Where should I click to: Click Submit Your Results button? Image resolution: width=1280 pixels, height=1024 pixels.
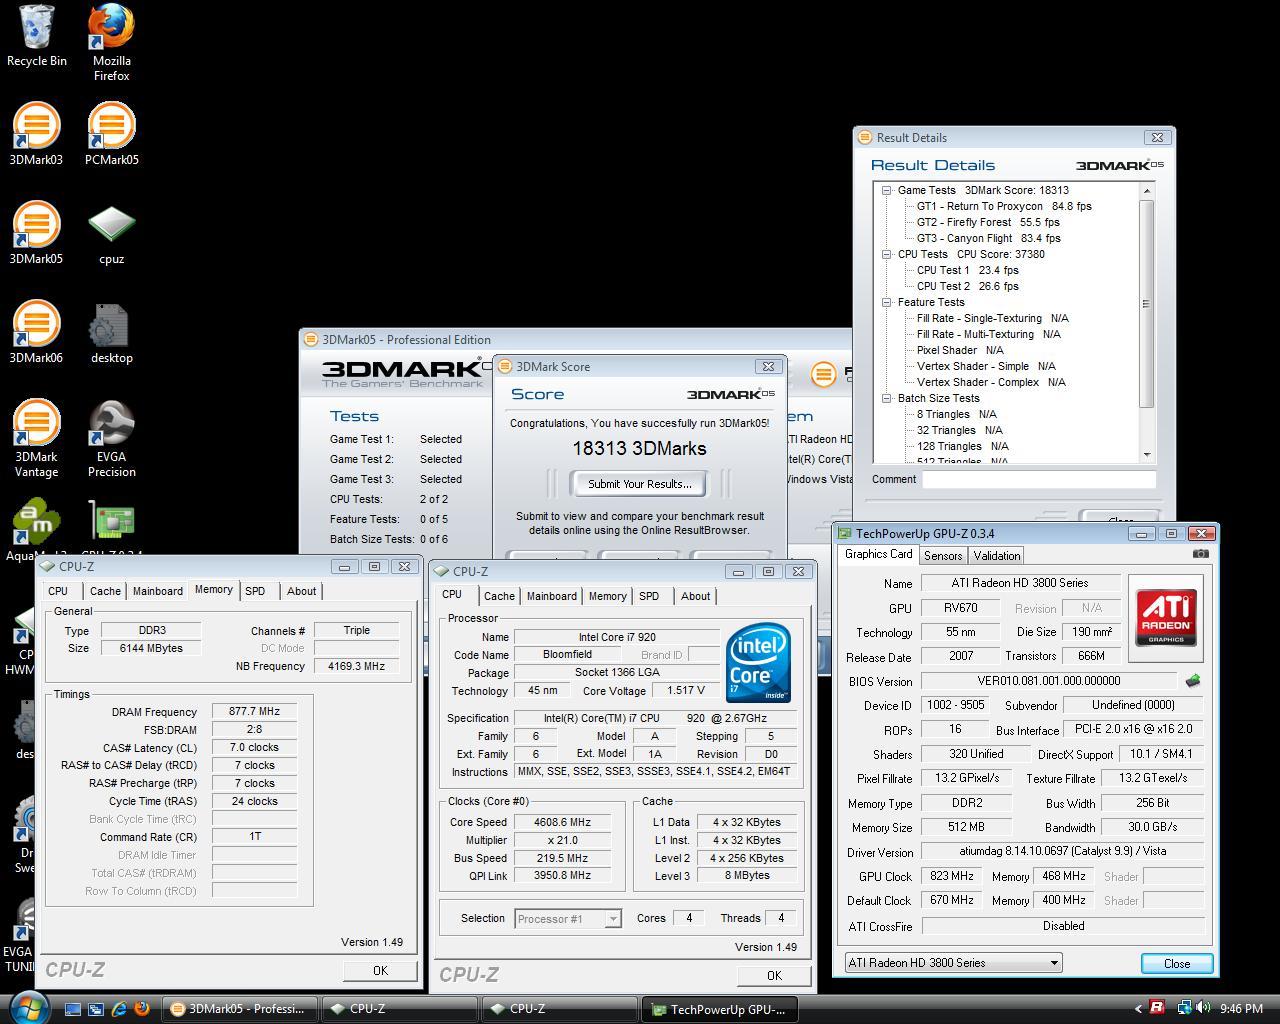(x=639, y=484)
